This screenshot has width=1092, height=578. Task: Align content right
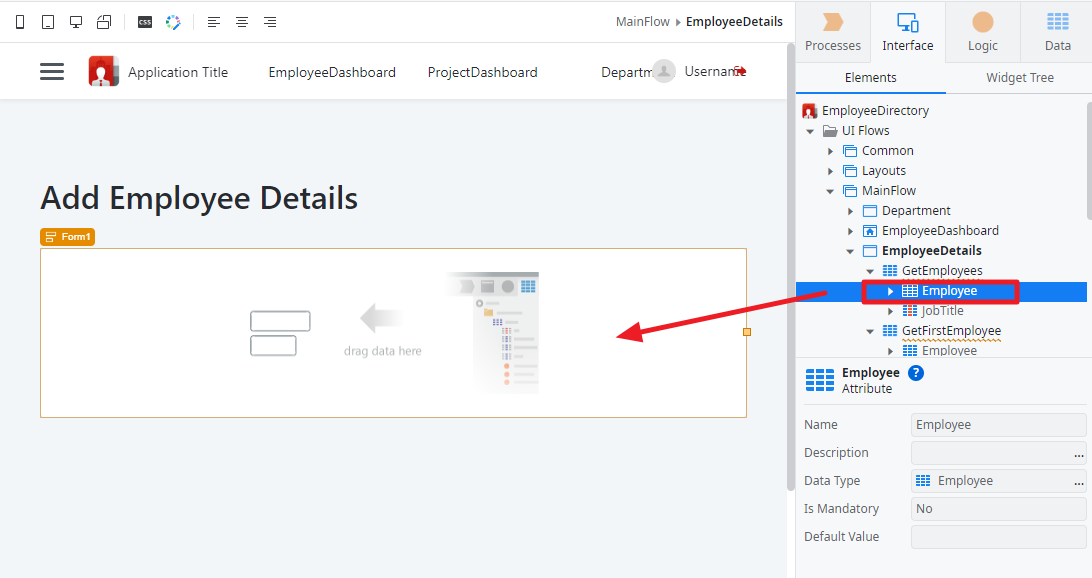click(270, 22)
